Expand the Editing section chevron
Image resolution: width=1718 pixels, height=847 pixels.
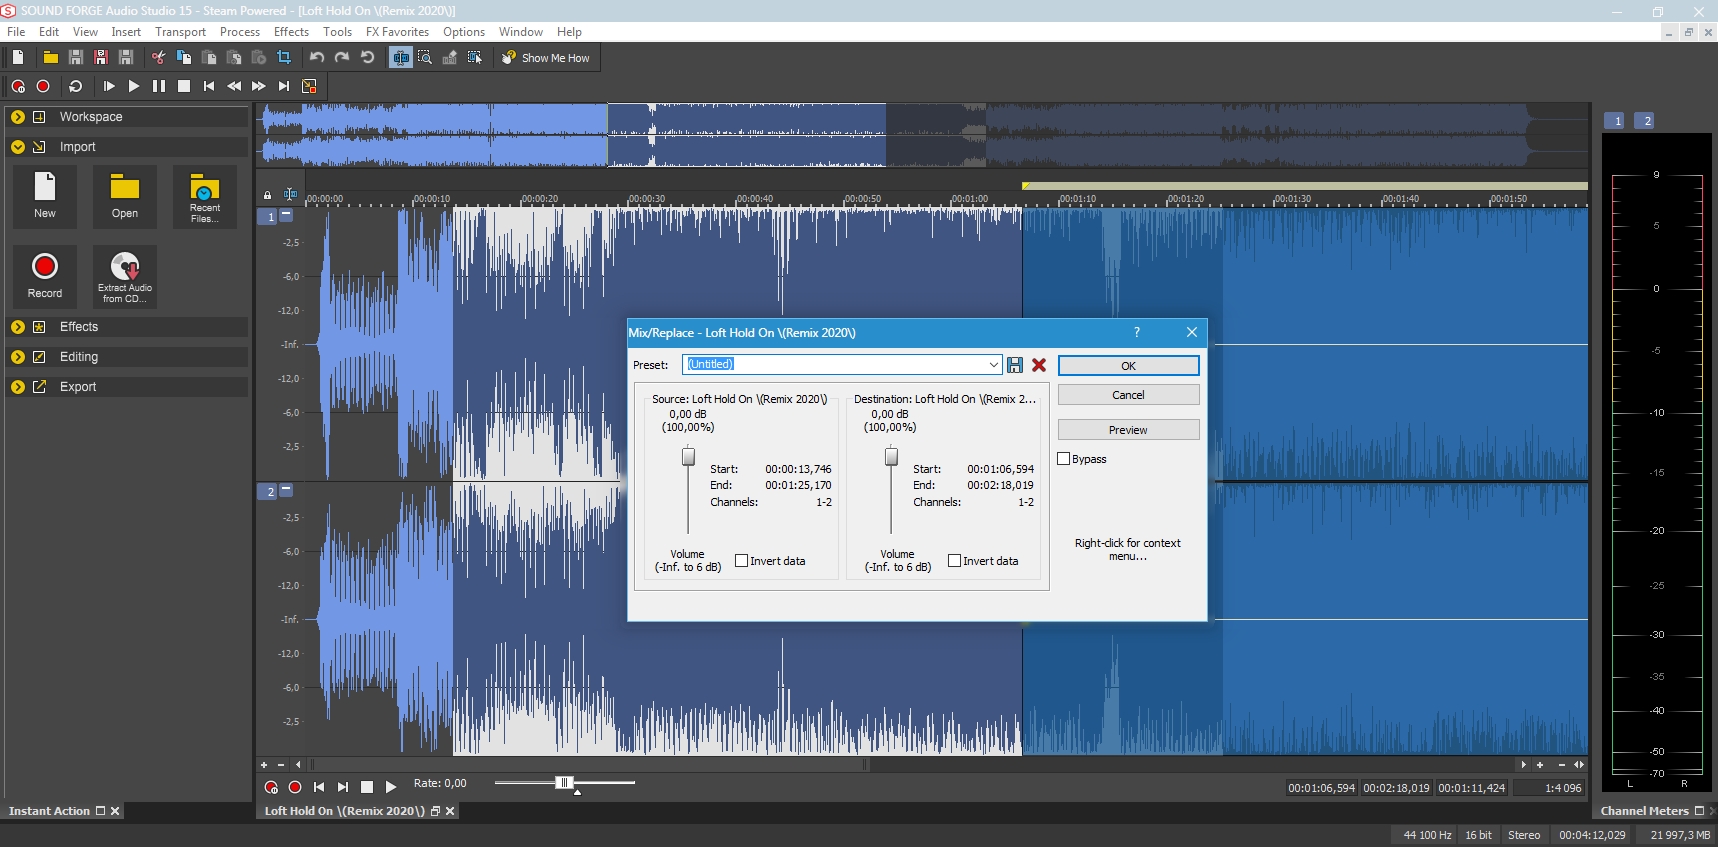[18, 357]
